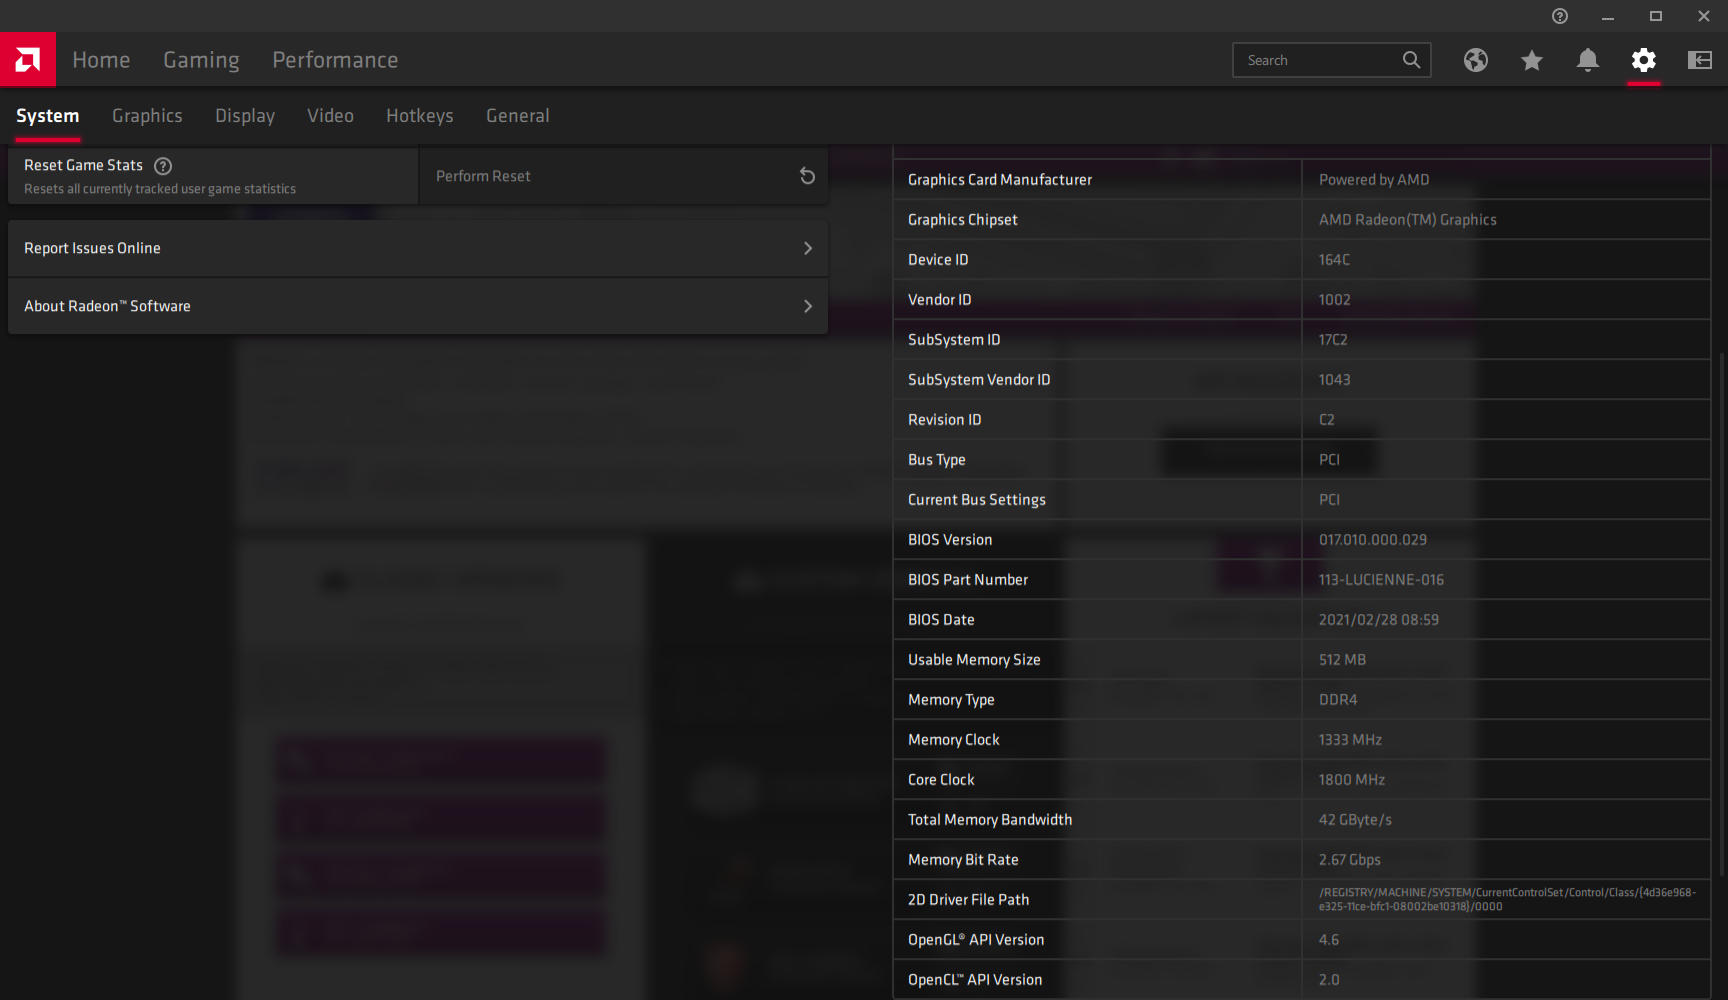Select Core Clock value 1800 MHz

(x=1352, y=780)
